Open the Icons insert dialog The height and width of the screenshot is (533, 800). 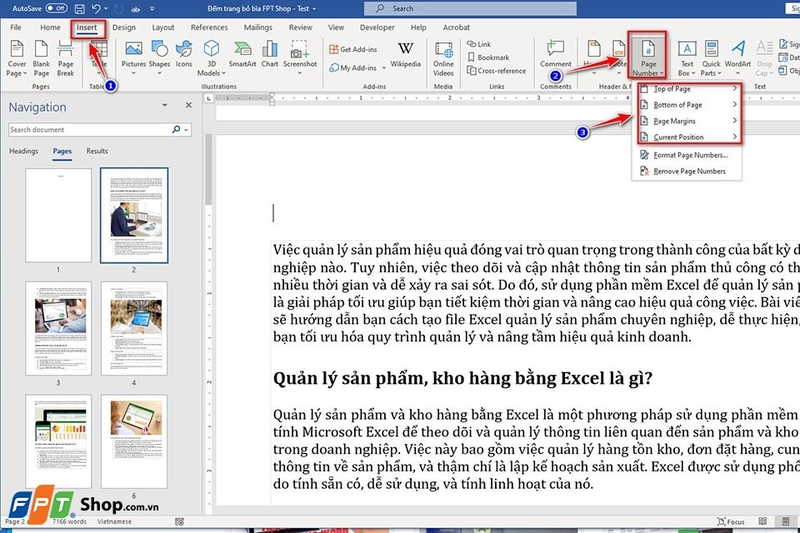[x=184, y=55]
